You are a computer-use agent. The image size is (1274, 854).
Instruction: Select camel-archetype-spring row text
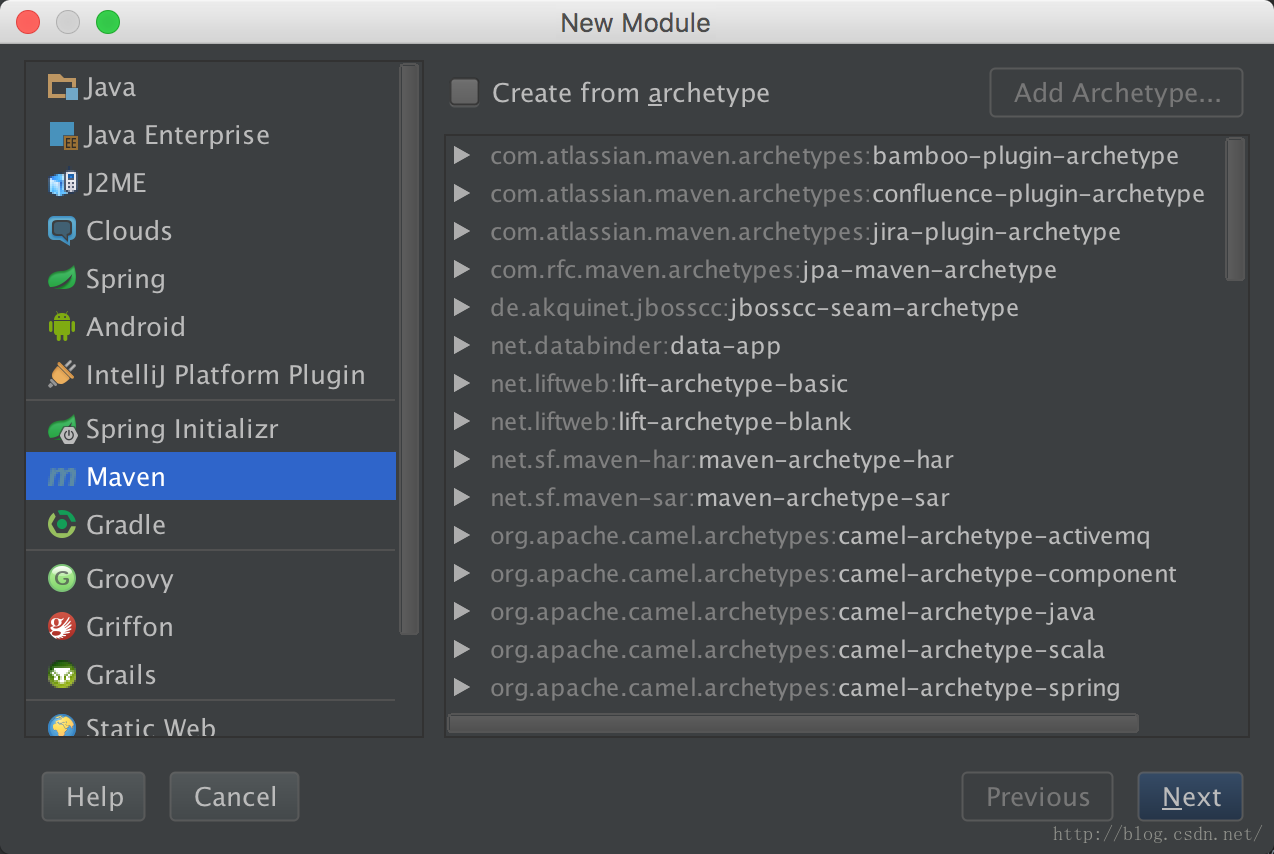point(805,687)
